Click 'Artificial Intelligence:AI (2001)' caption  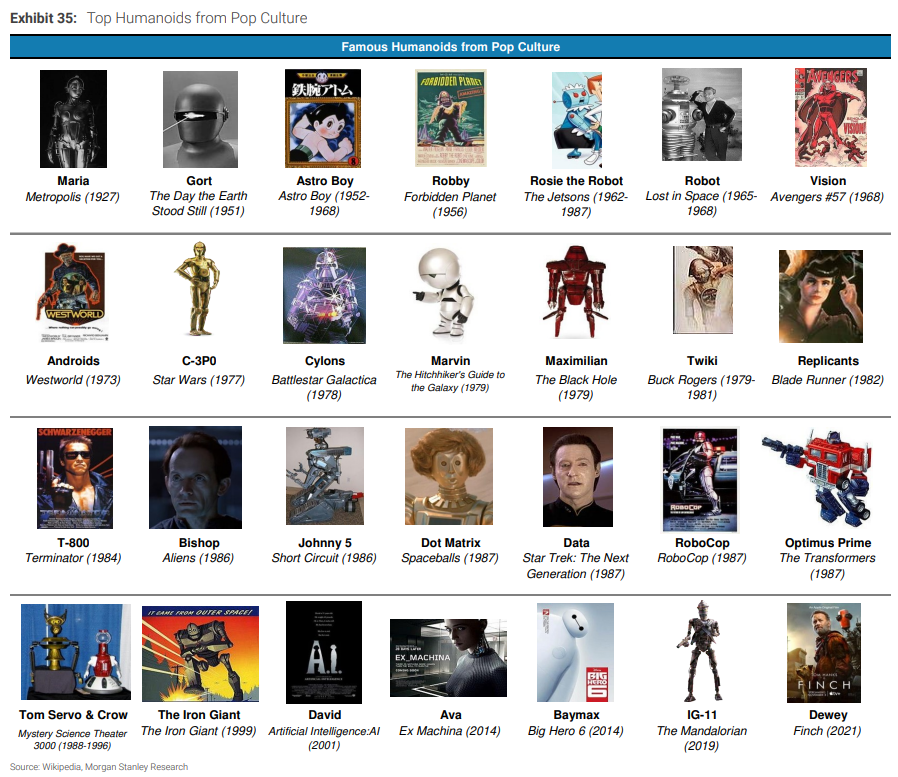point(324,739)
